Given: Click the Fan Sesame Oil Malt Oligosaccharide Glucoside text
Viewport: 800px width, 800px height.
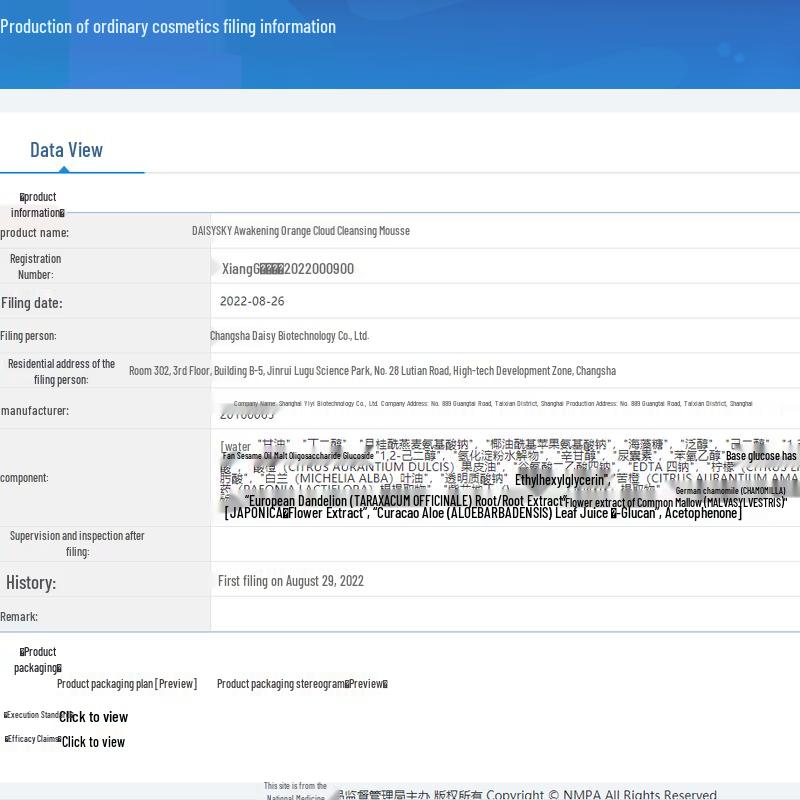Looking at the screenshot, I should click(298, 456).
